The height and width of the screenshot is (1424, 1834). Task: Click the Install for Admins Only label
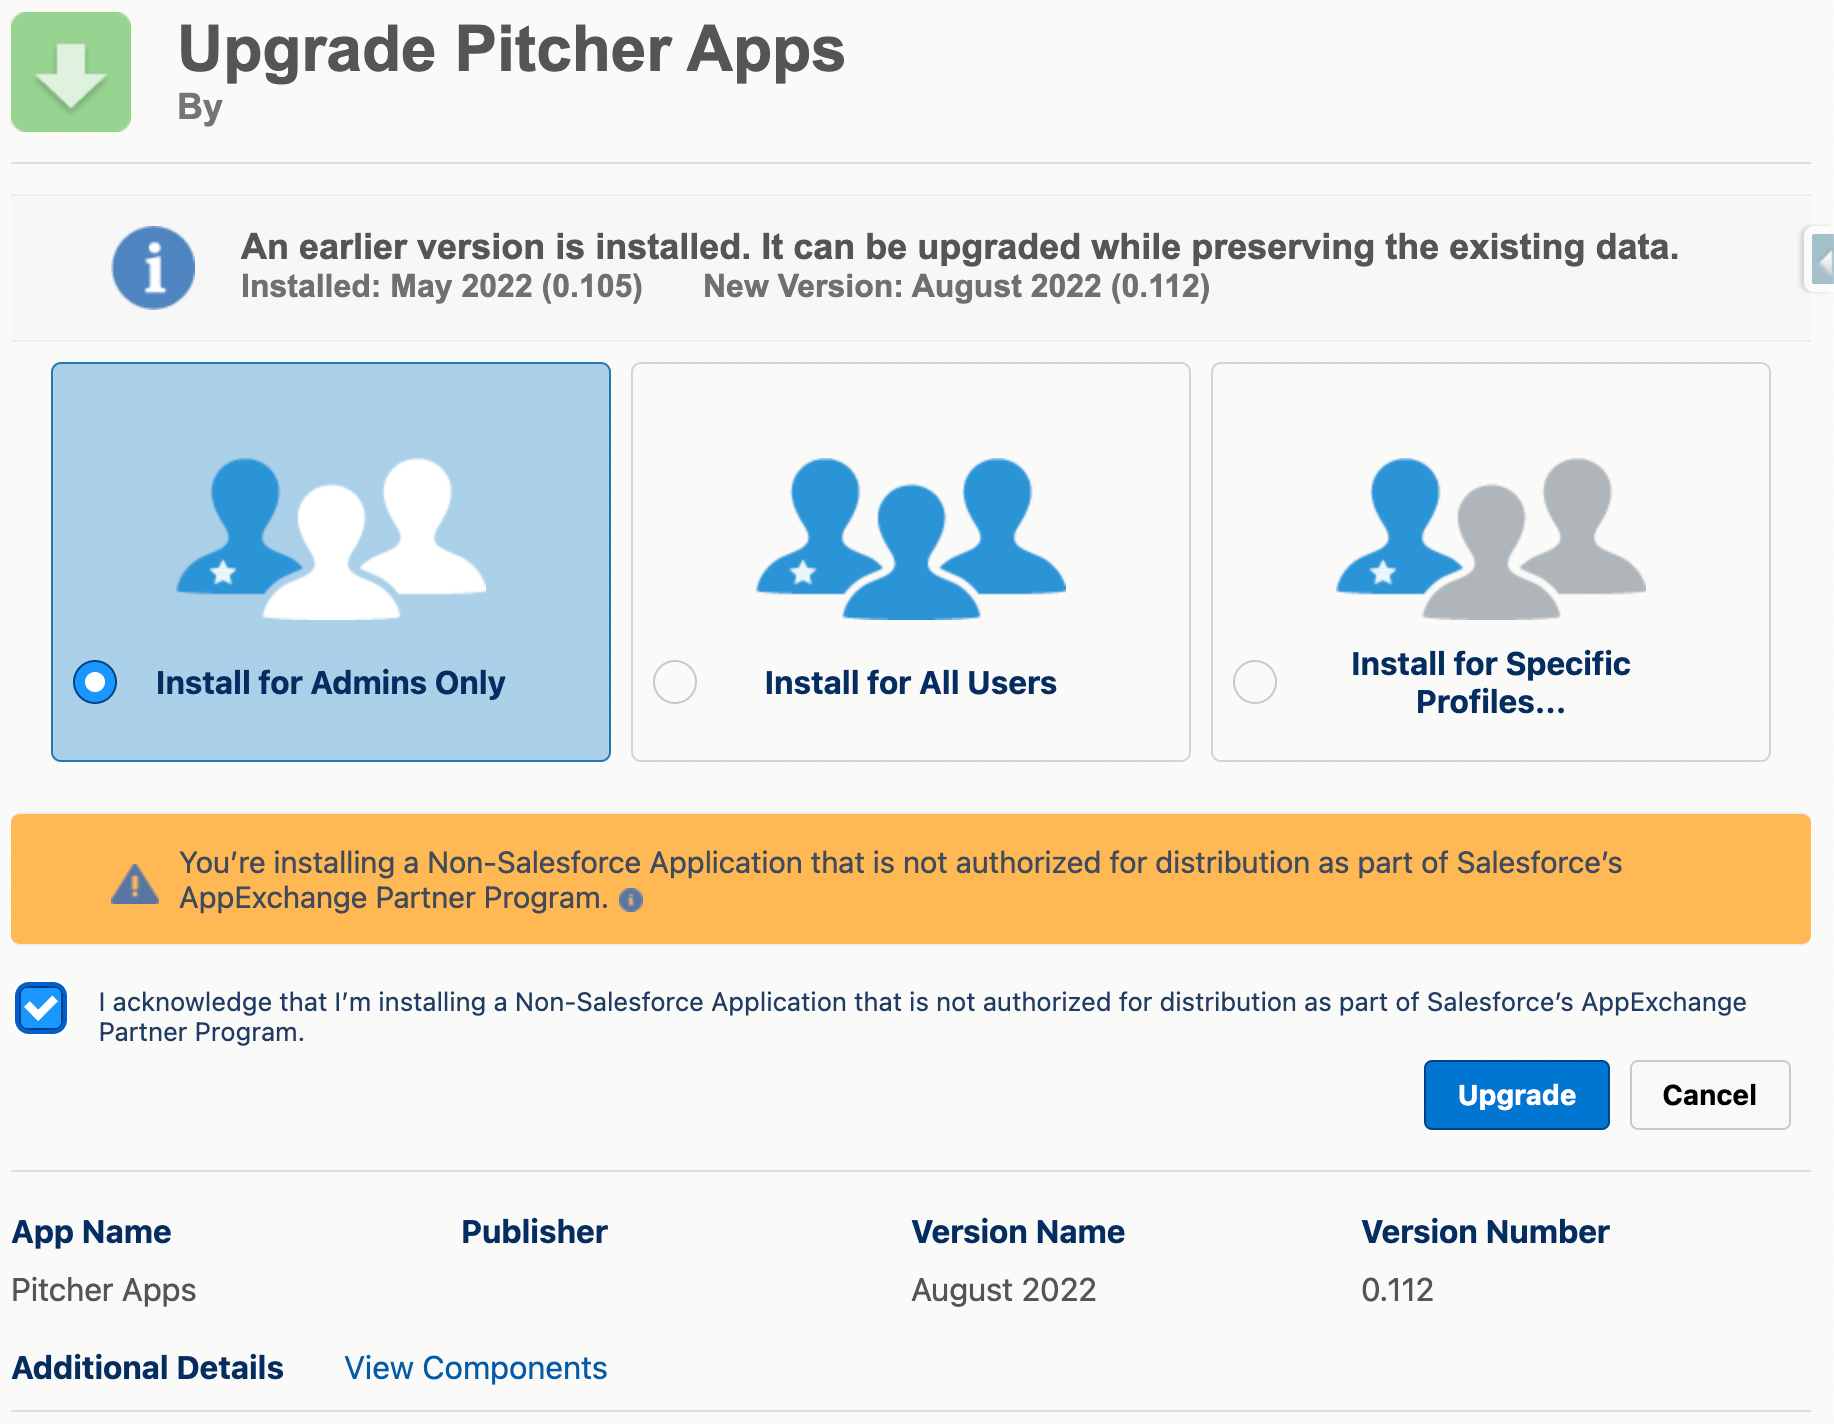coord(330,683)
